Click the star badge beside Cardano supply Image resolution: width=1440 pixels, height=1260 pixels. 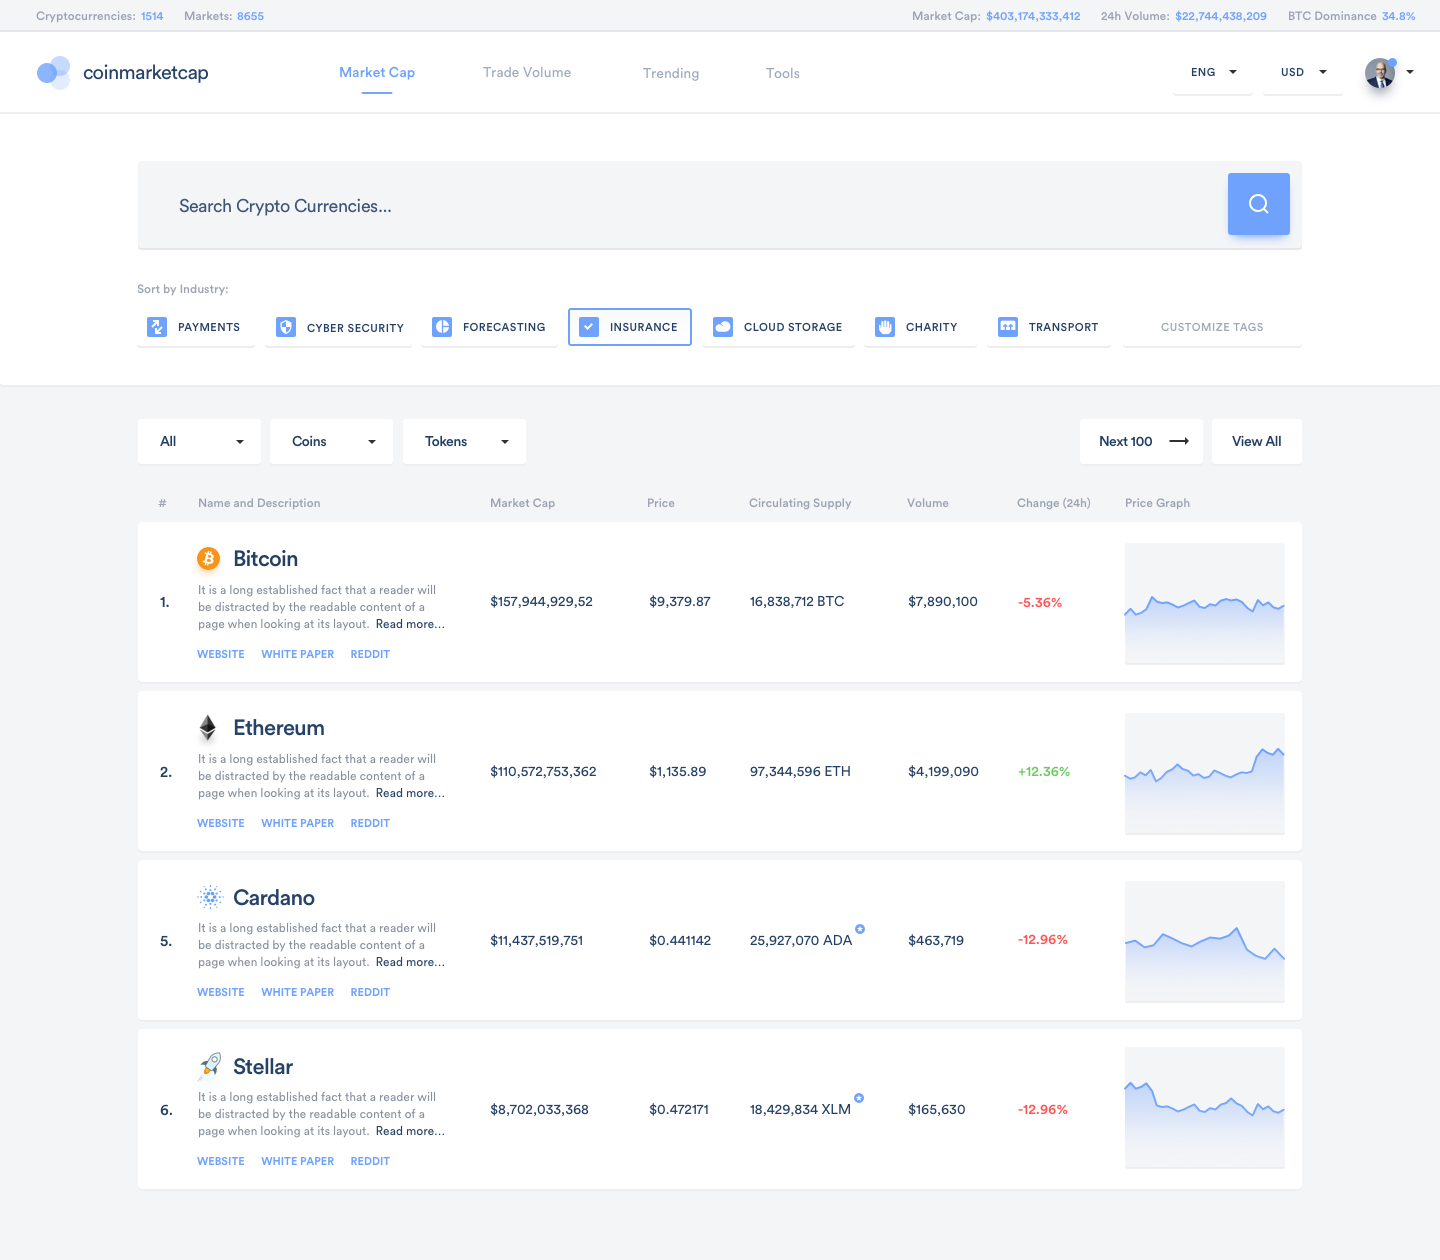[x=860, y=929]
